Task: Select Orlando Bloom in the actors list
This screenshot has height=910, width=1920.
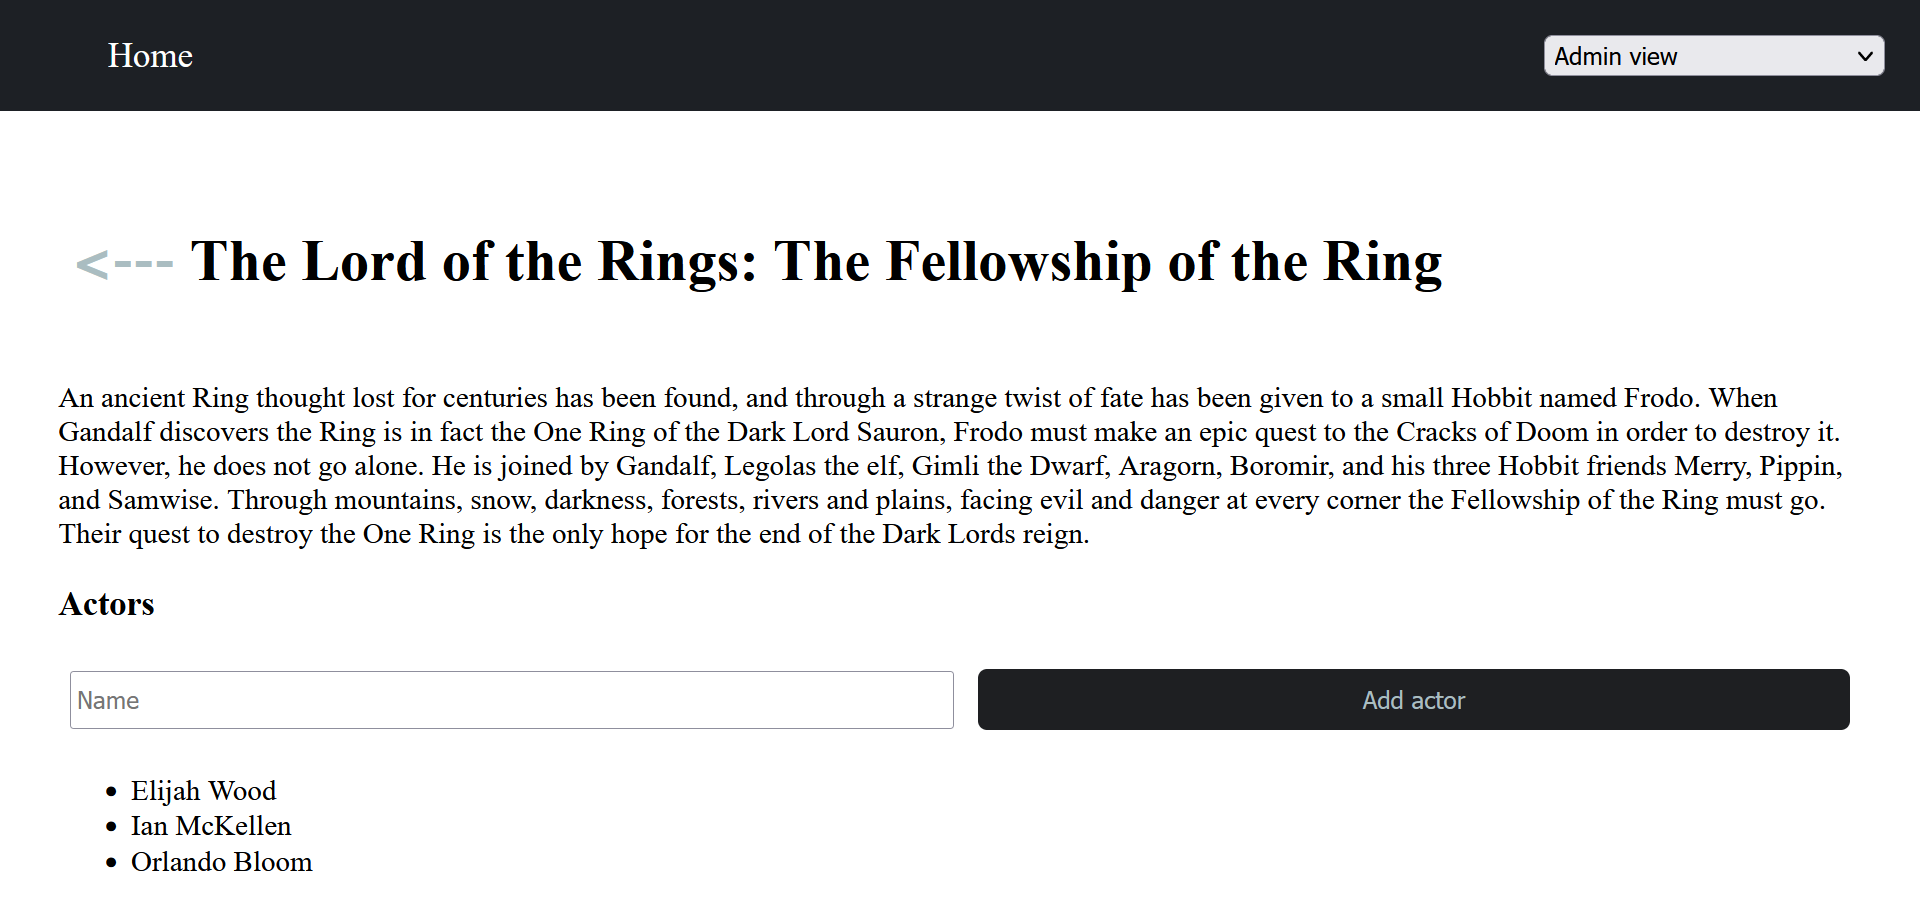Action: (221, 862)
